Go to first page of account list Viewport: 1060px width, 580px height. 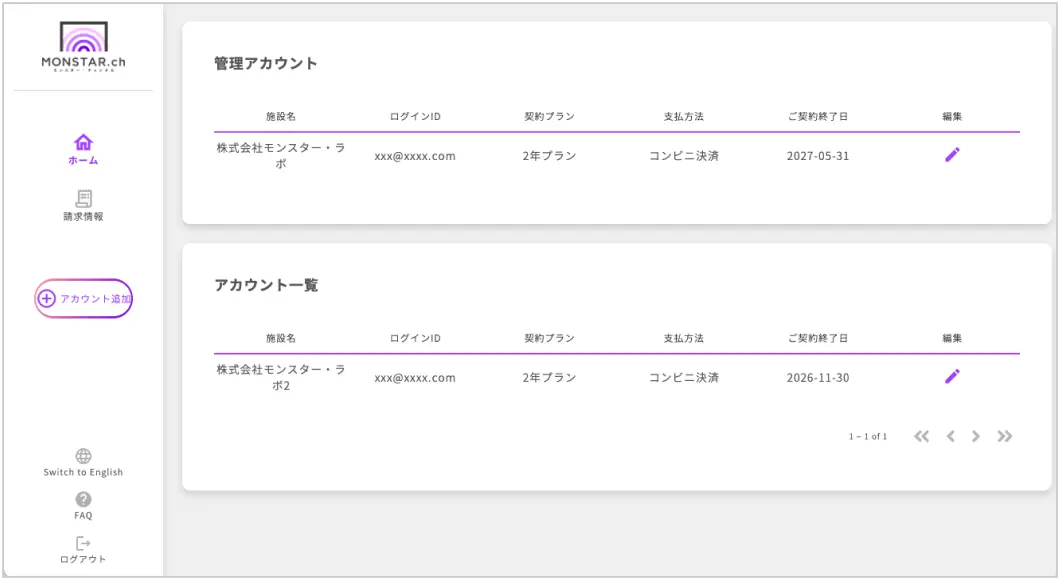point(921,436)
